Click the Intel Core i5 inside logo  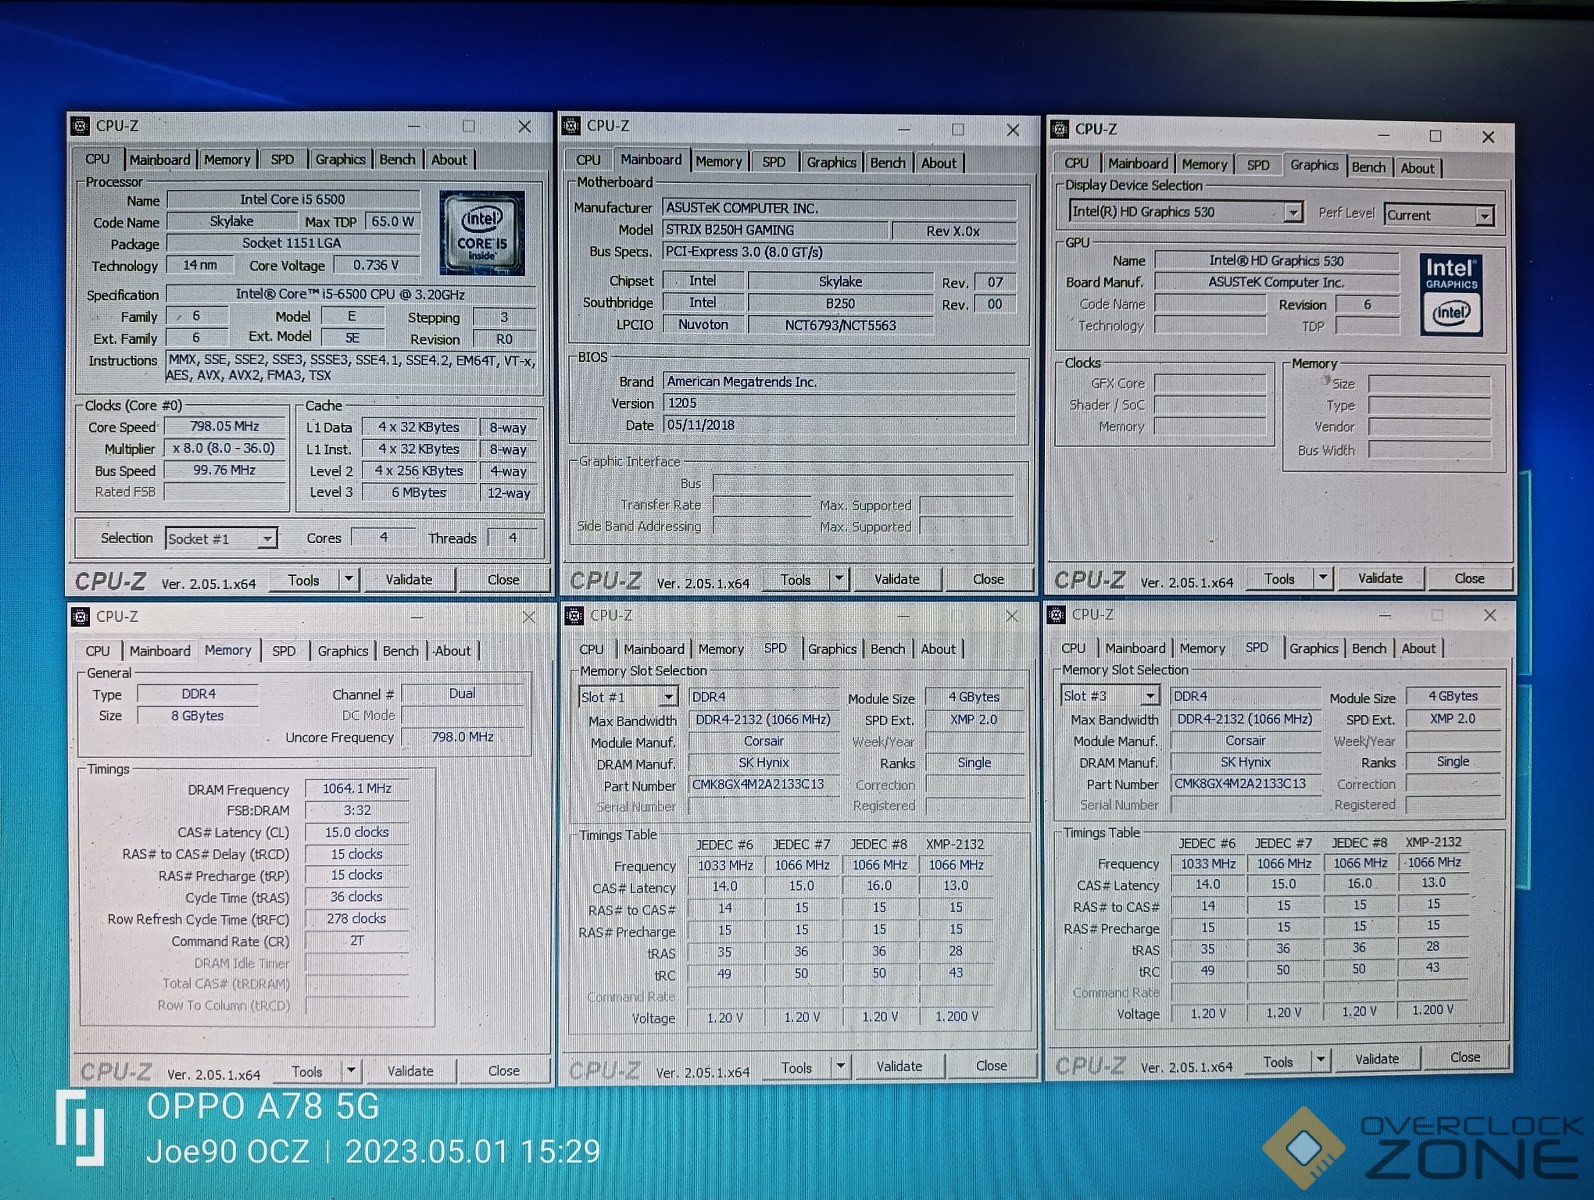coord(482,233)
